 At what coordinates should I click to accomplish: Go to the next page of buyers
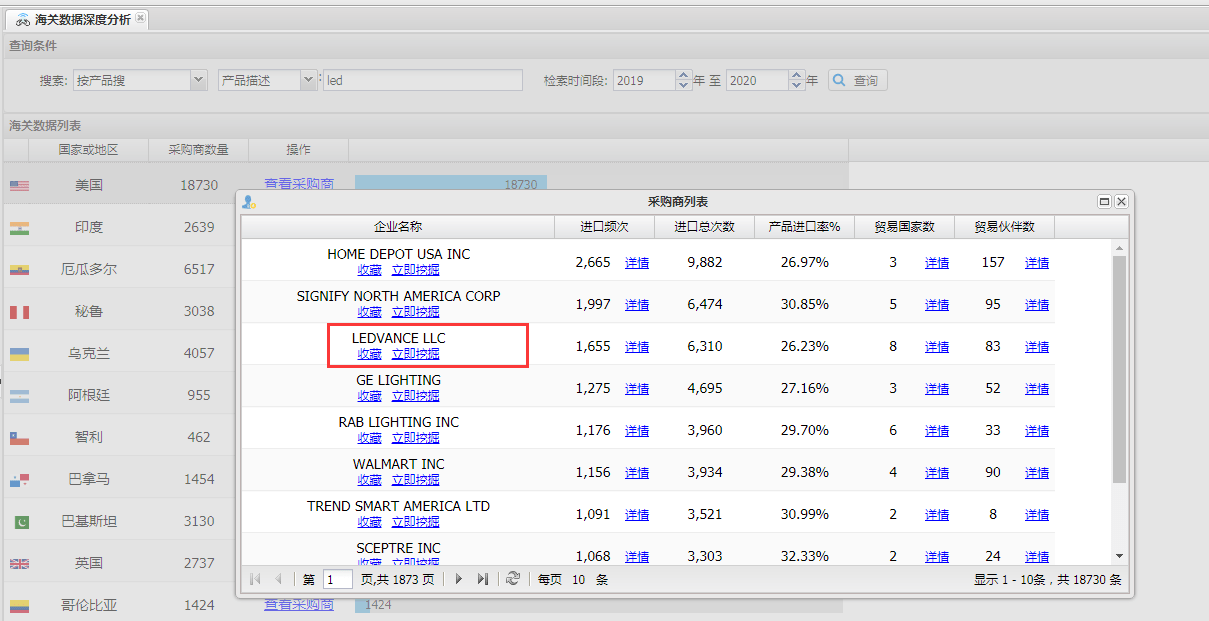tap(459, 579)
